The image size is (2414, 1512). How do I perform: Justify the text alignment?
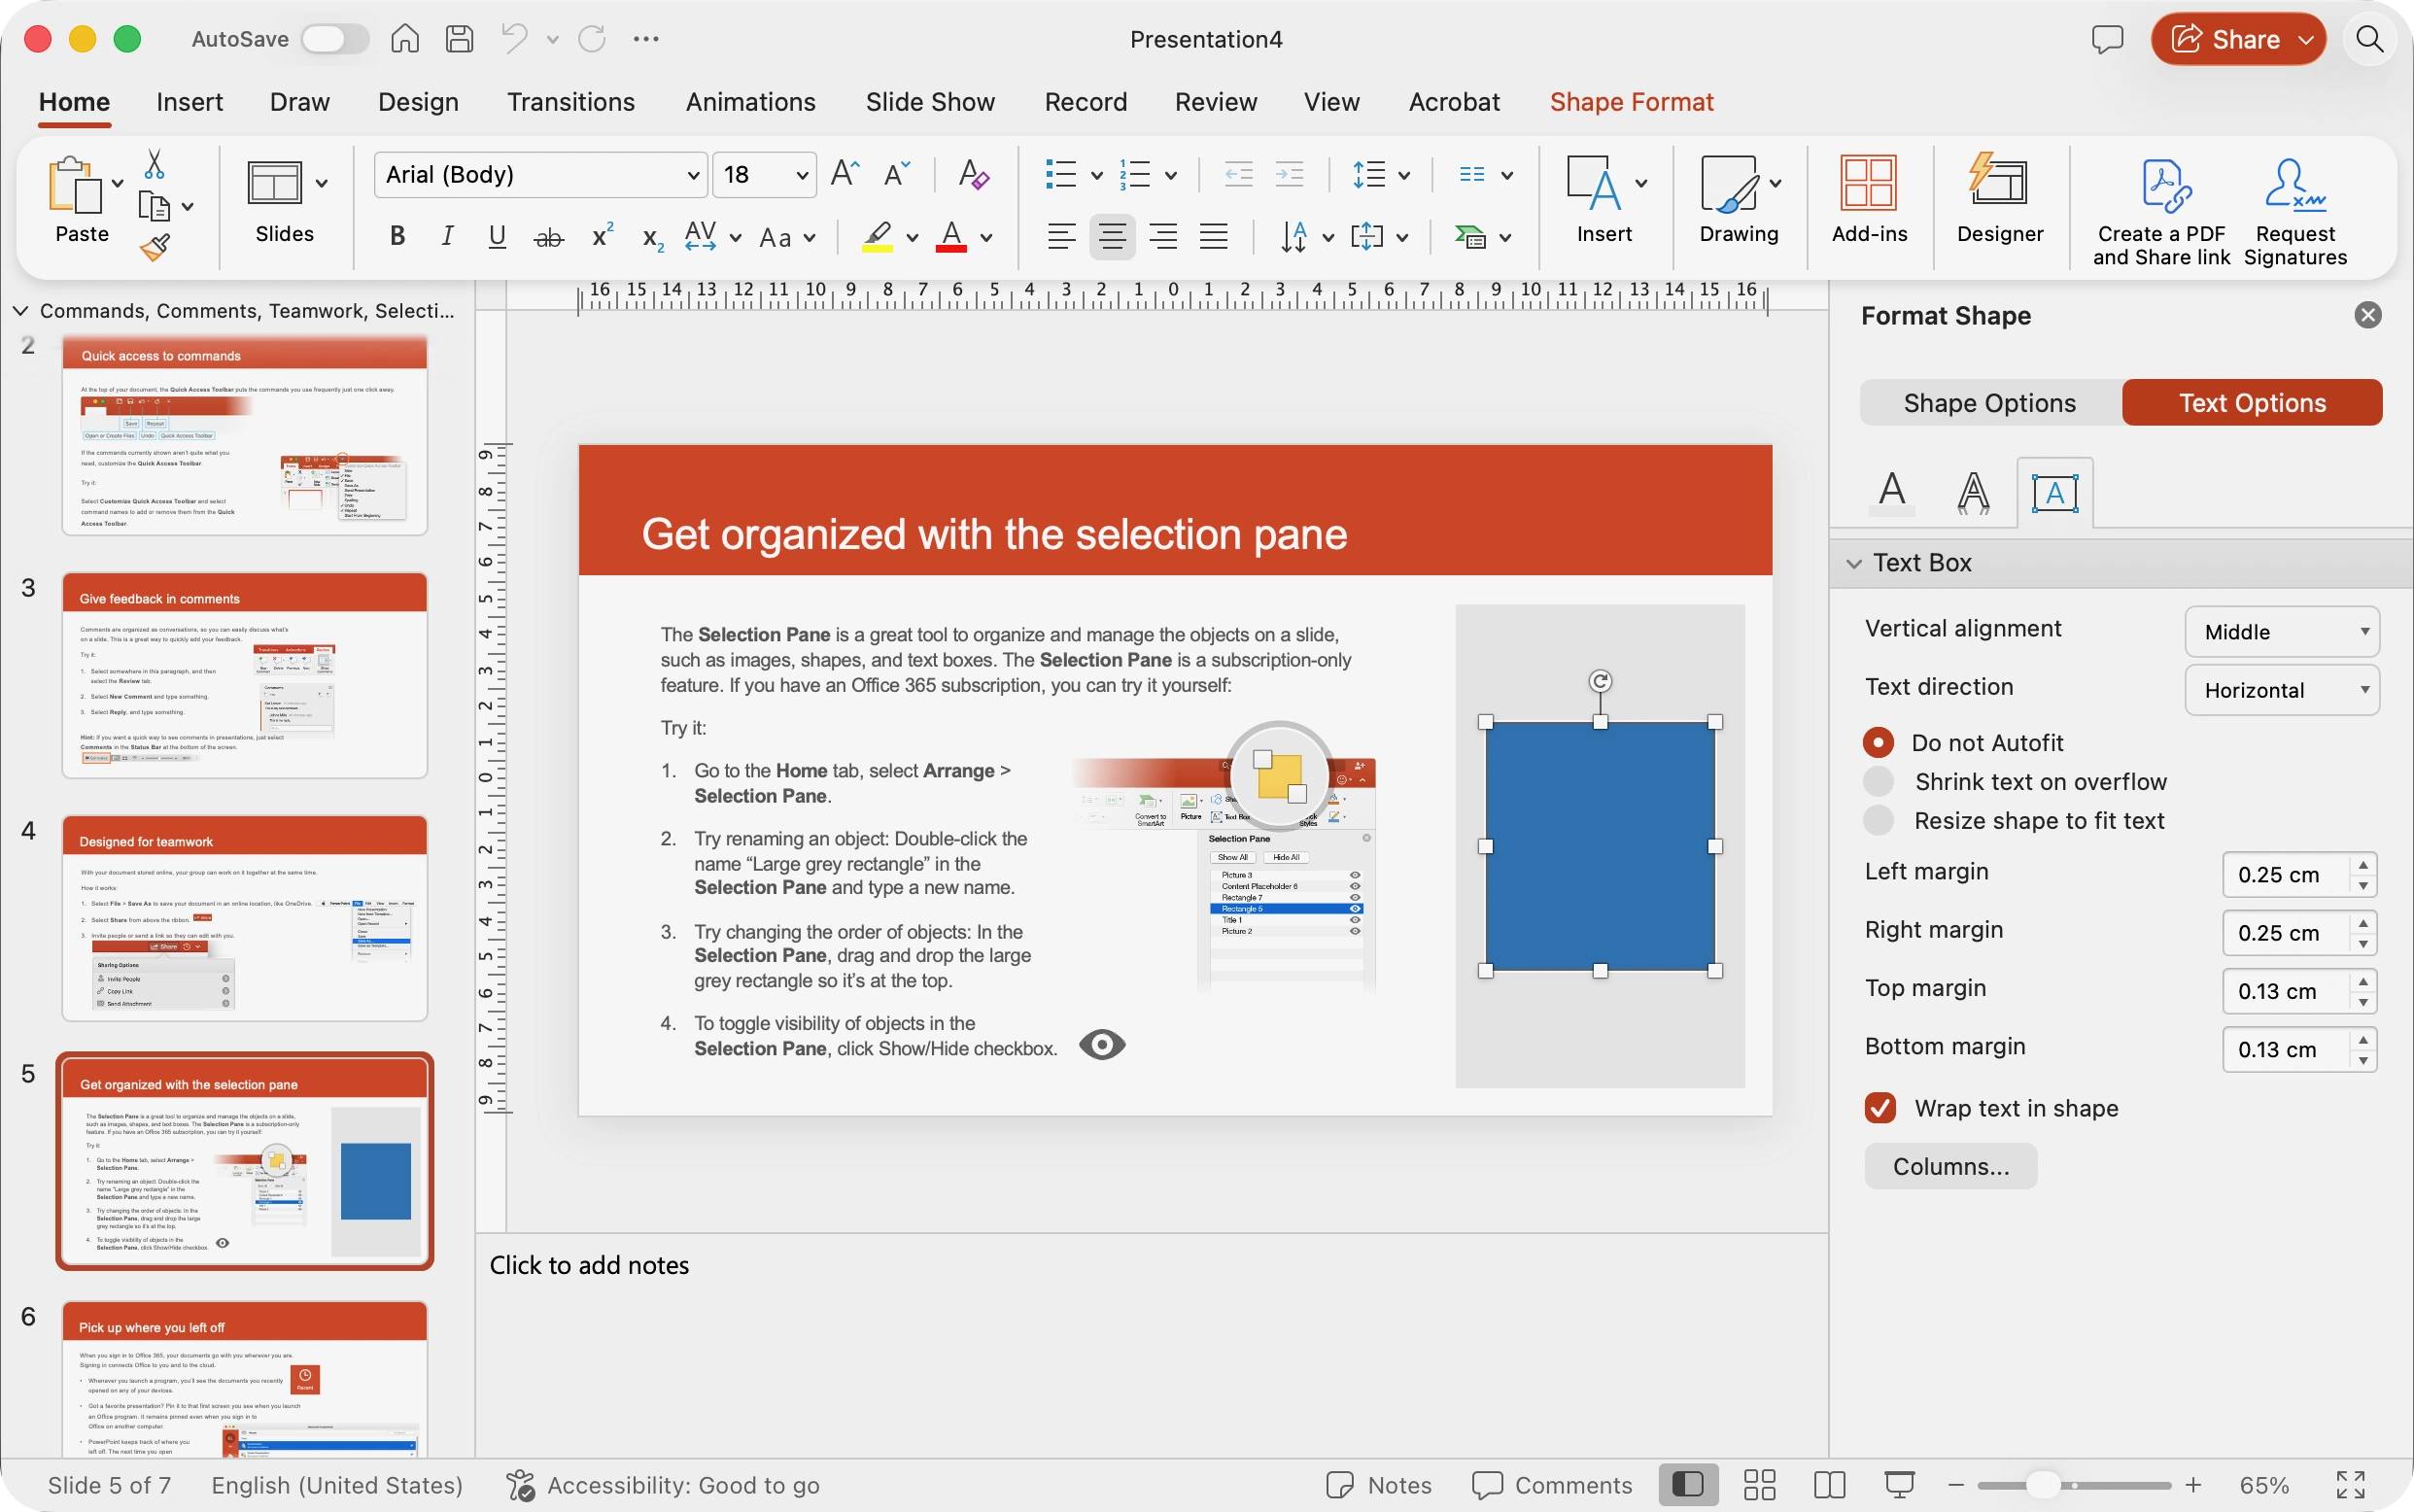1213,237
